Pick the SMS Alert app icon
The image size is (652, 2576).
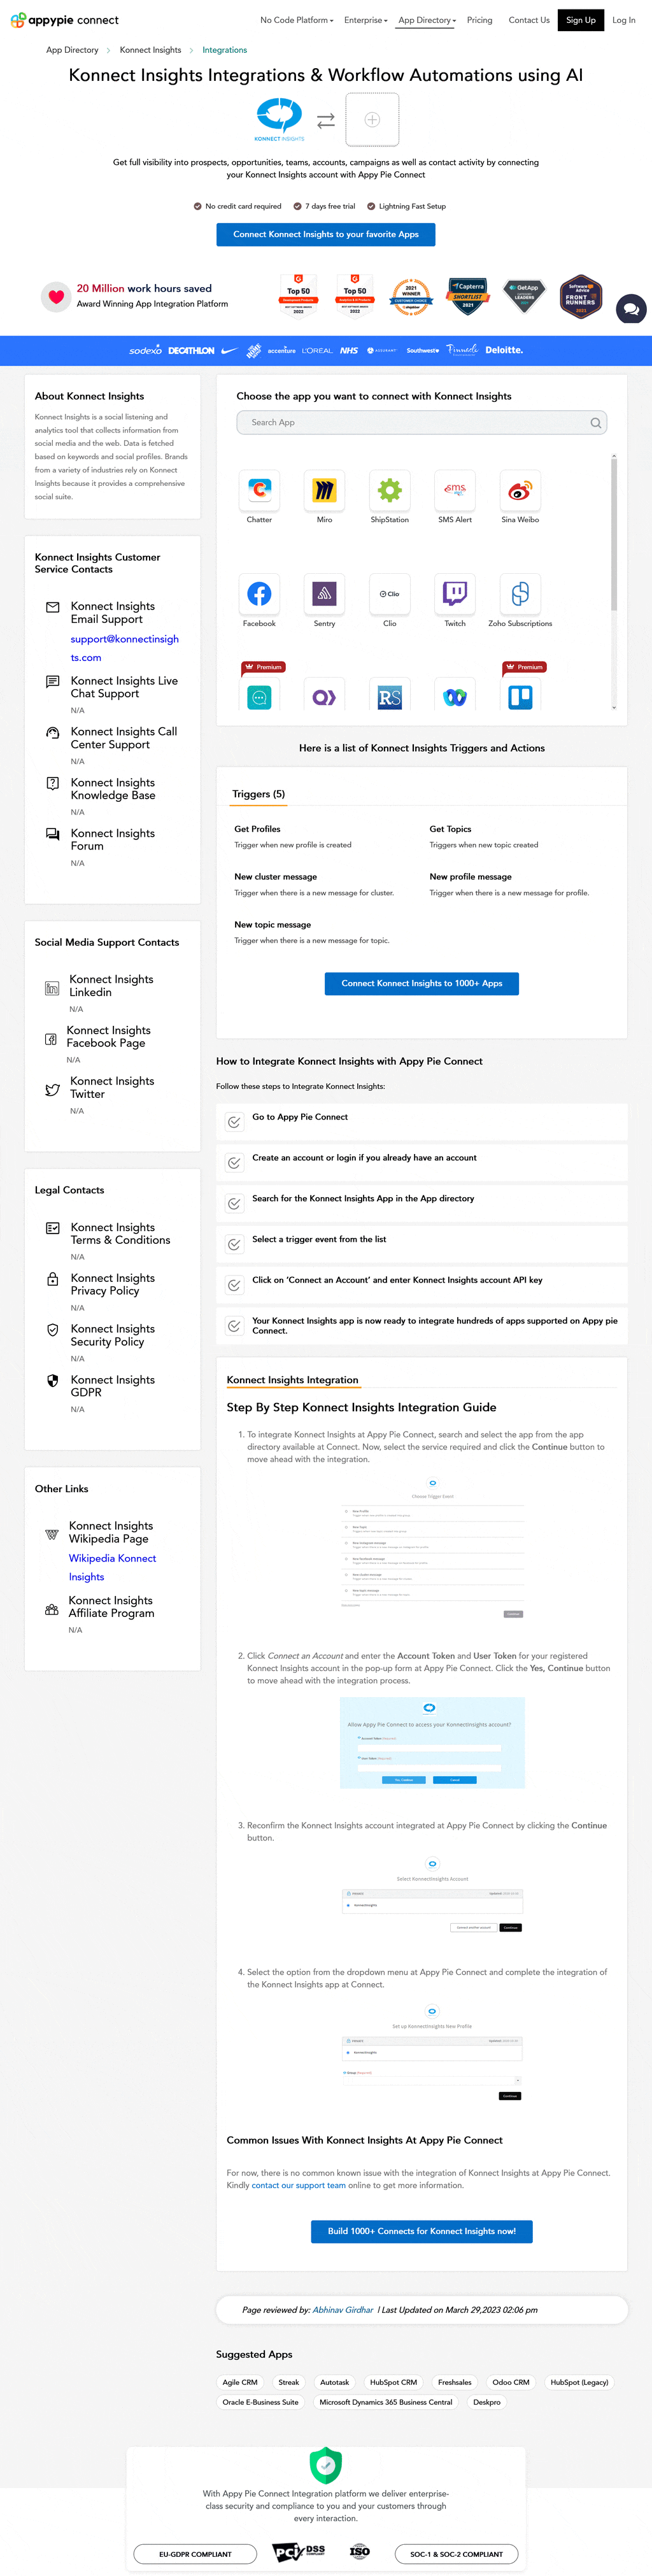click(455, 490)
